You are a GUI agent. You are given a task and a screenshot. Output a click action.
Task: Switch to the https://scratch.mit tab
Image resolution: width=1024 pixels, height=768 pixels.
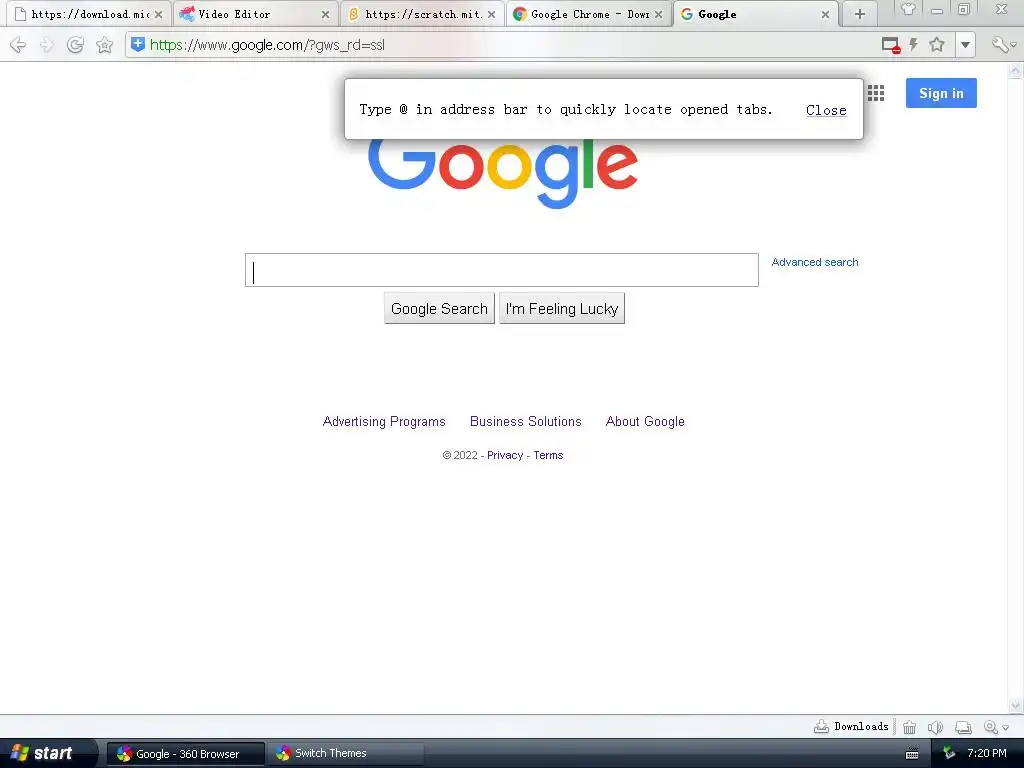coord(423,14)
